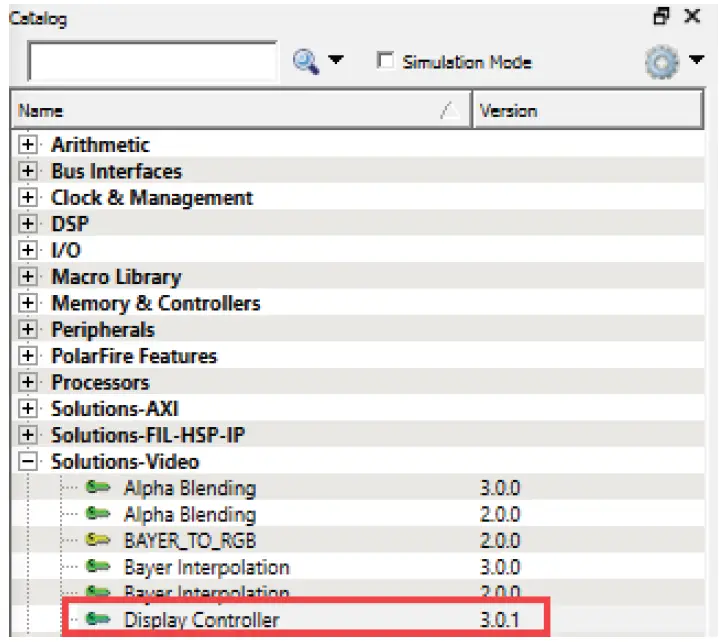
Task: Enable the Simulation Mode checkbox
Action: tap(385, 61)
